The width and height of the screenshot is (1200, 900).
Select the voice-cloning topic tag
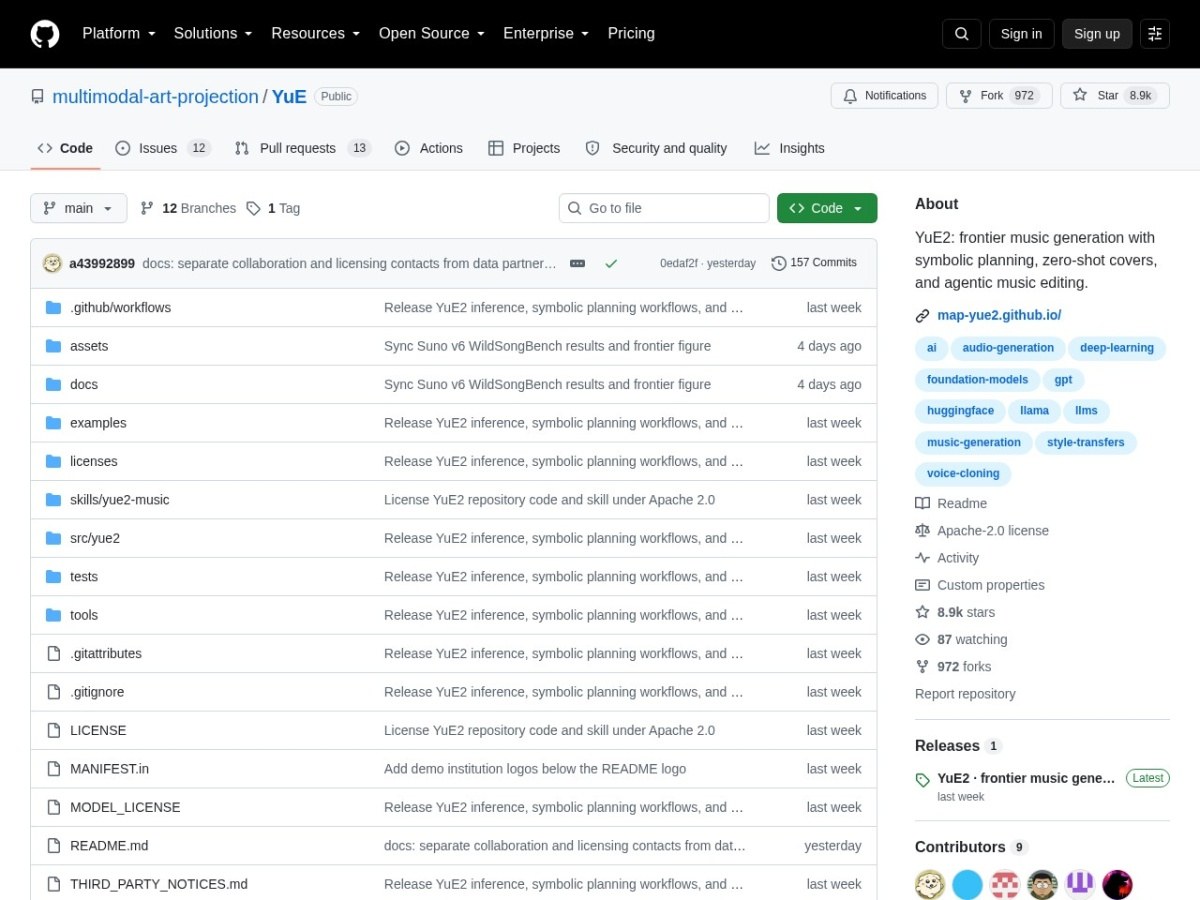pyautogui.click(x=963, y=474)
